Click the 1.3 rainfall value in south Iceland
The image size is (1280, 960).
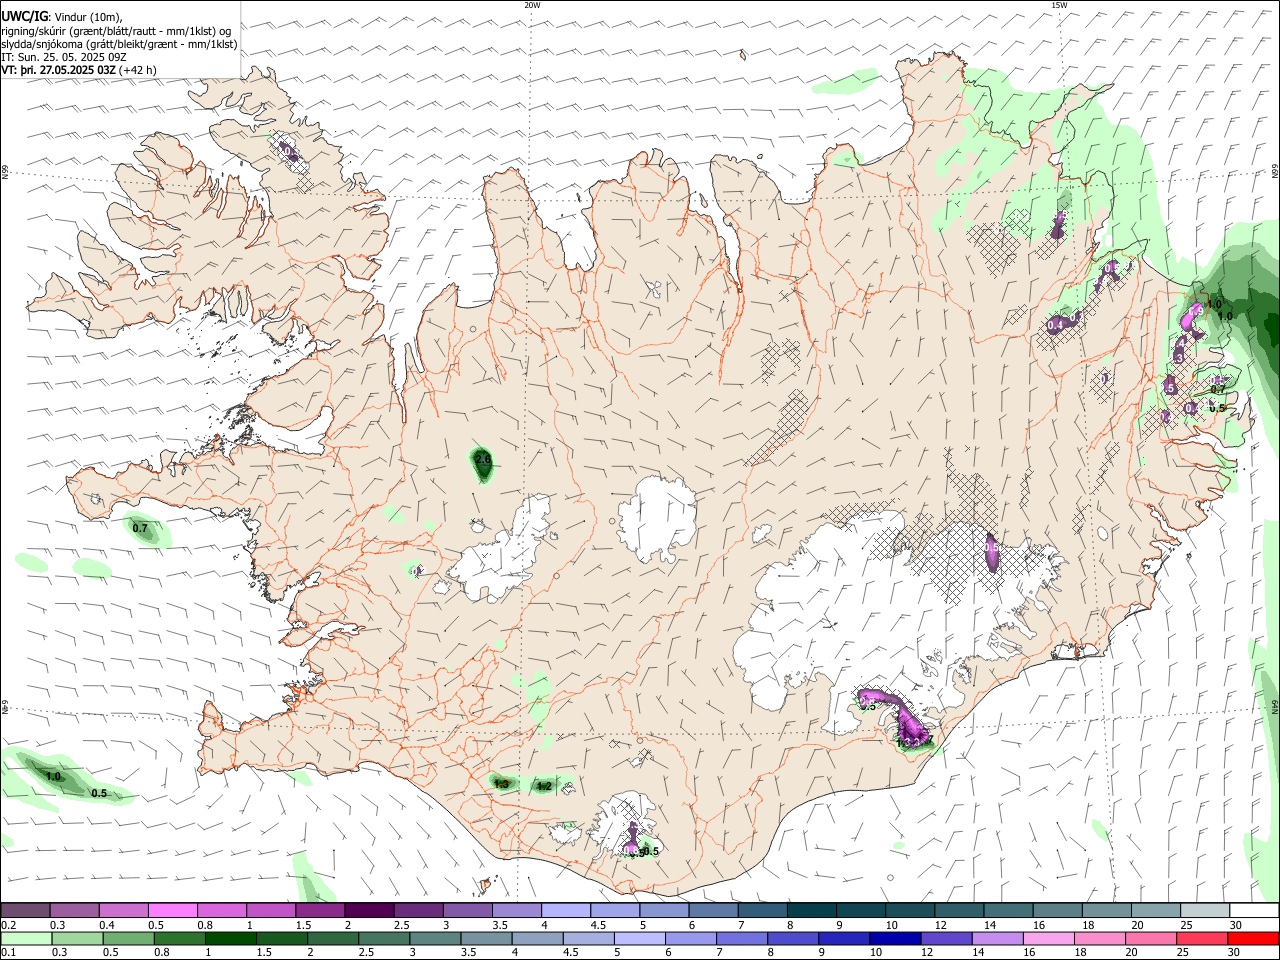502,785
